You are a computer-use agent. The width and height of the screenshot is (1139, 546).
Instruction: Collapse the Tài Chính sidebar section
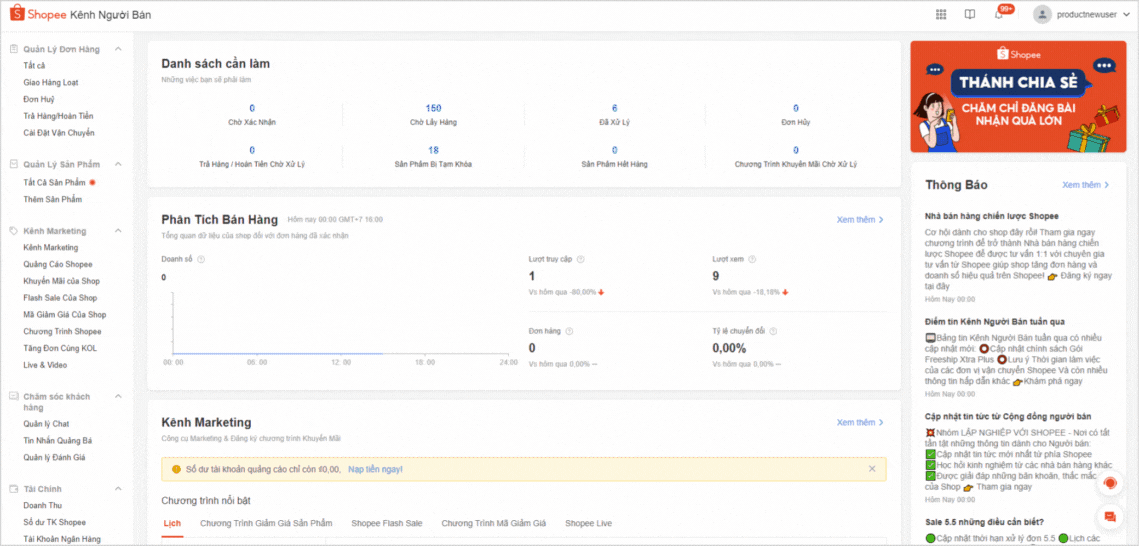[x=119, y=489]
